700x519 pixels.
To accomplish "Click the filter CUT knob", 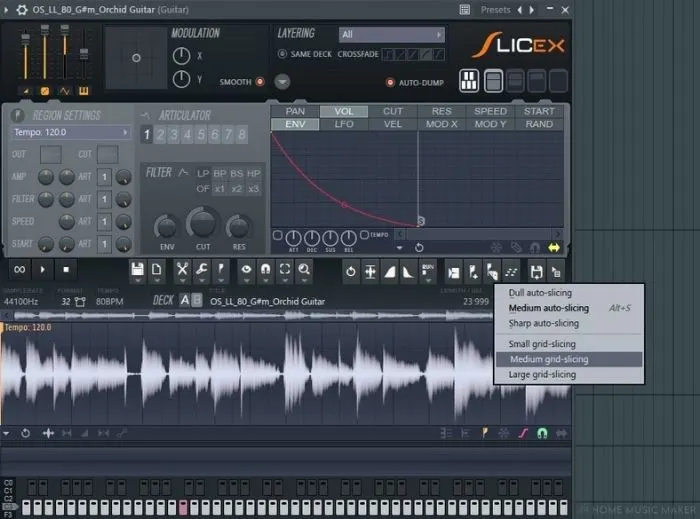I will point(202,223).
